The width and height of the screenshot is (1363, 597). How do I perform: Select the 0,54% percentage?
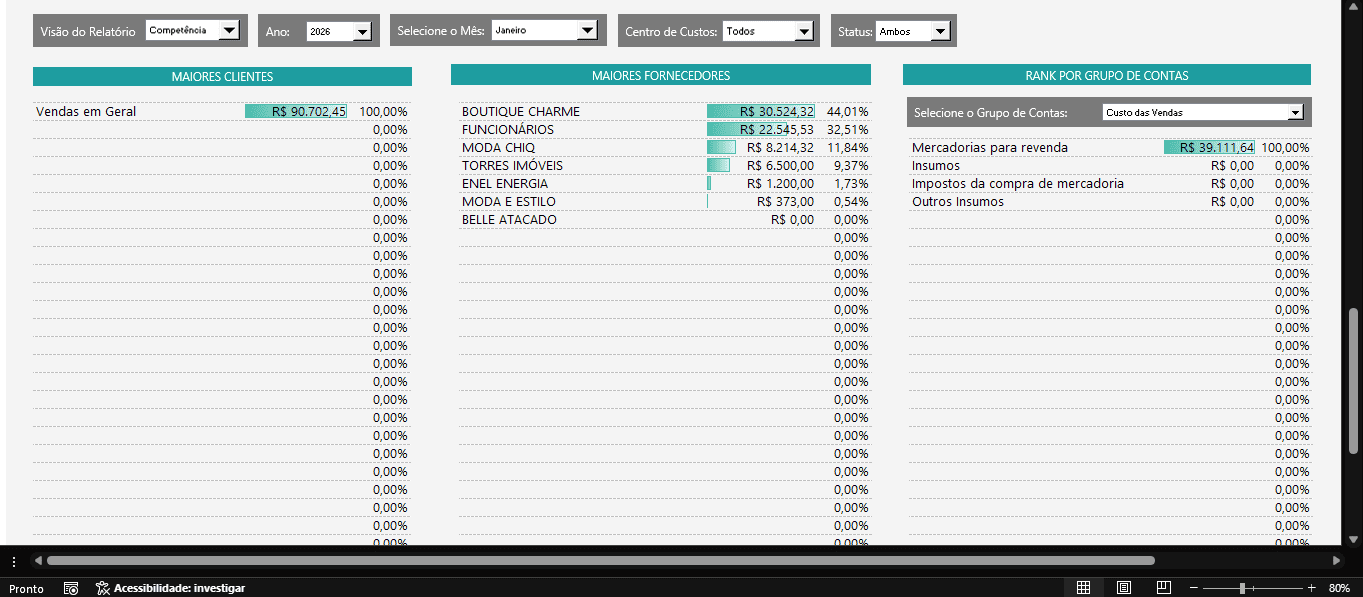coord(851,201)
